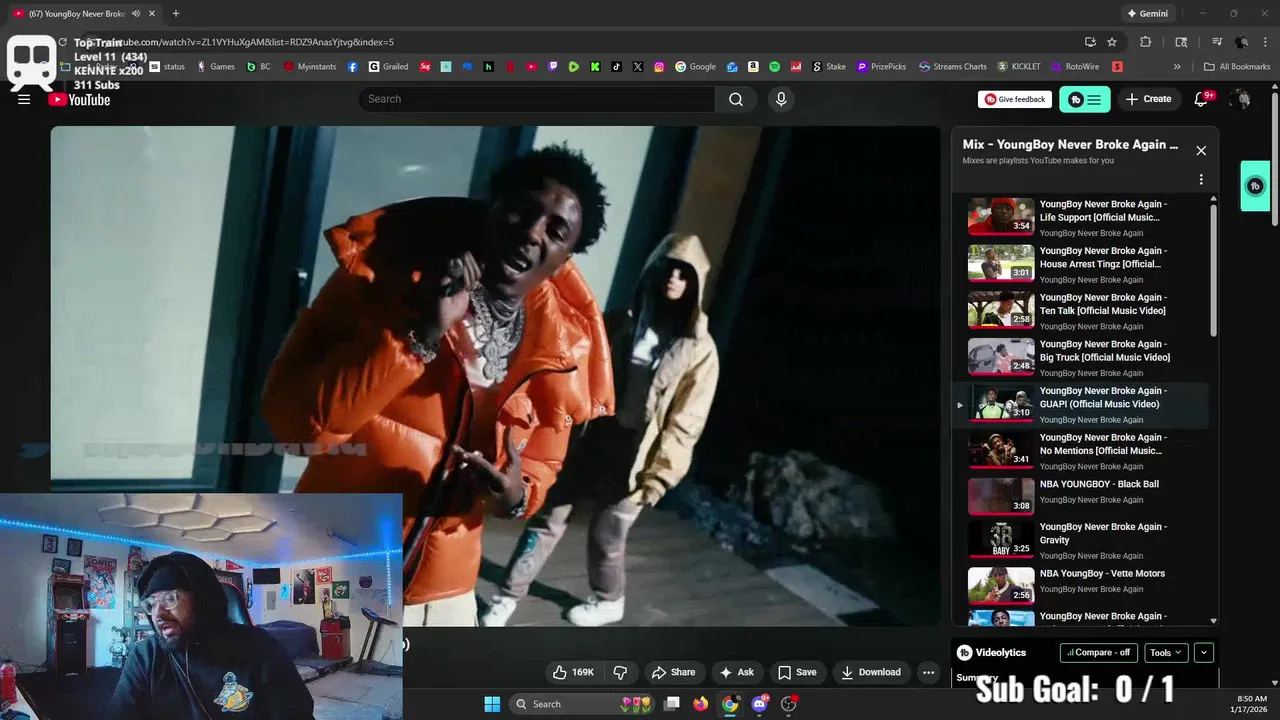Expand Videolytics panel with chevron button
1280x720 pixels.
click(1204, 652)
